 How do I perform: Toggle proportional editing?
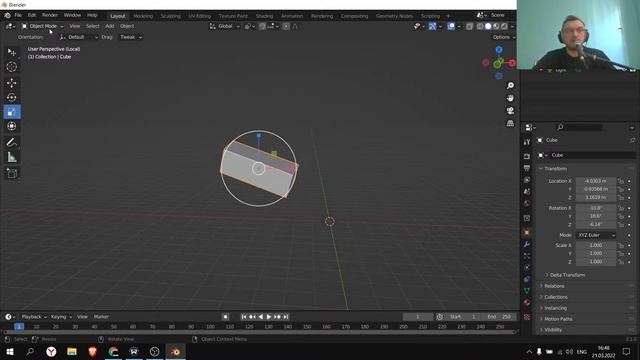(286, 26)
